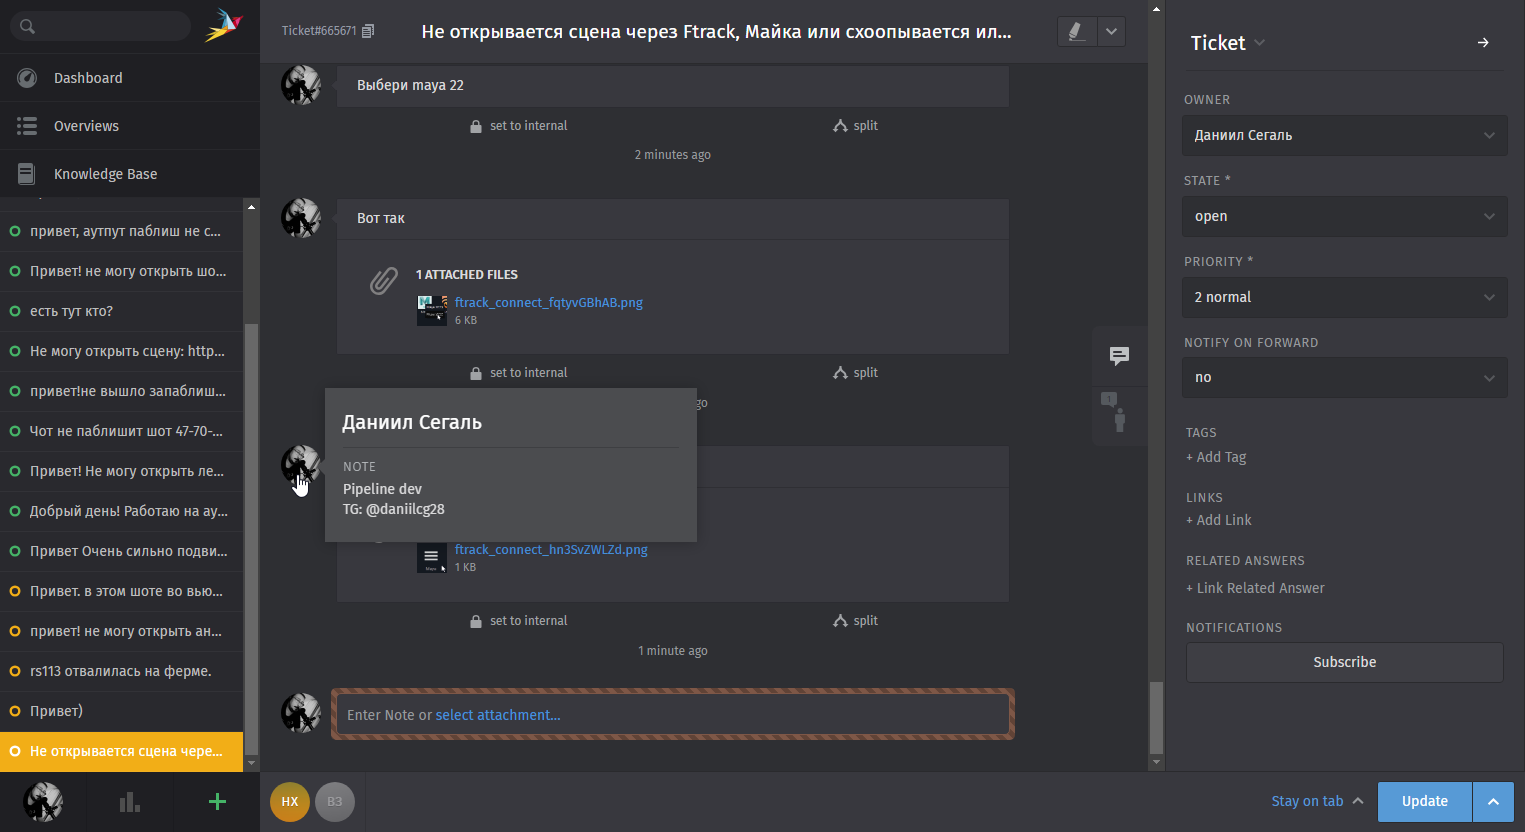Open the State dropdown set to open

1344,217
